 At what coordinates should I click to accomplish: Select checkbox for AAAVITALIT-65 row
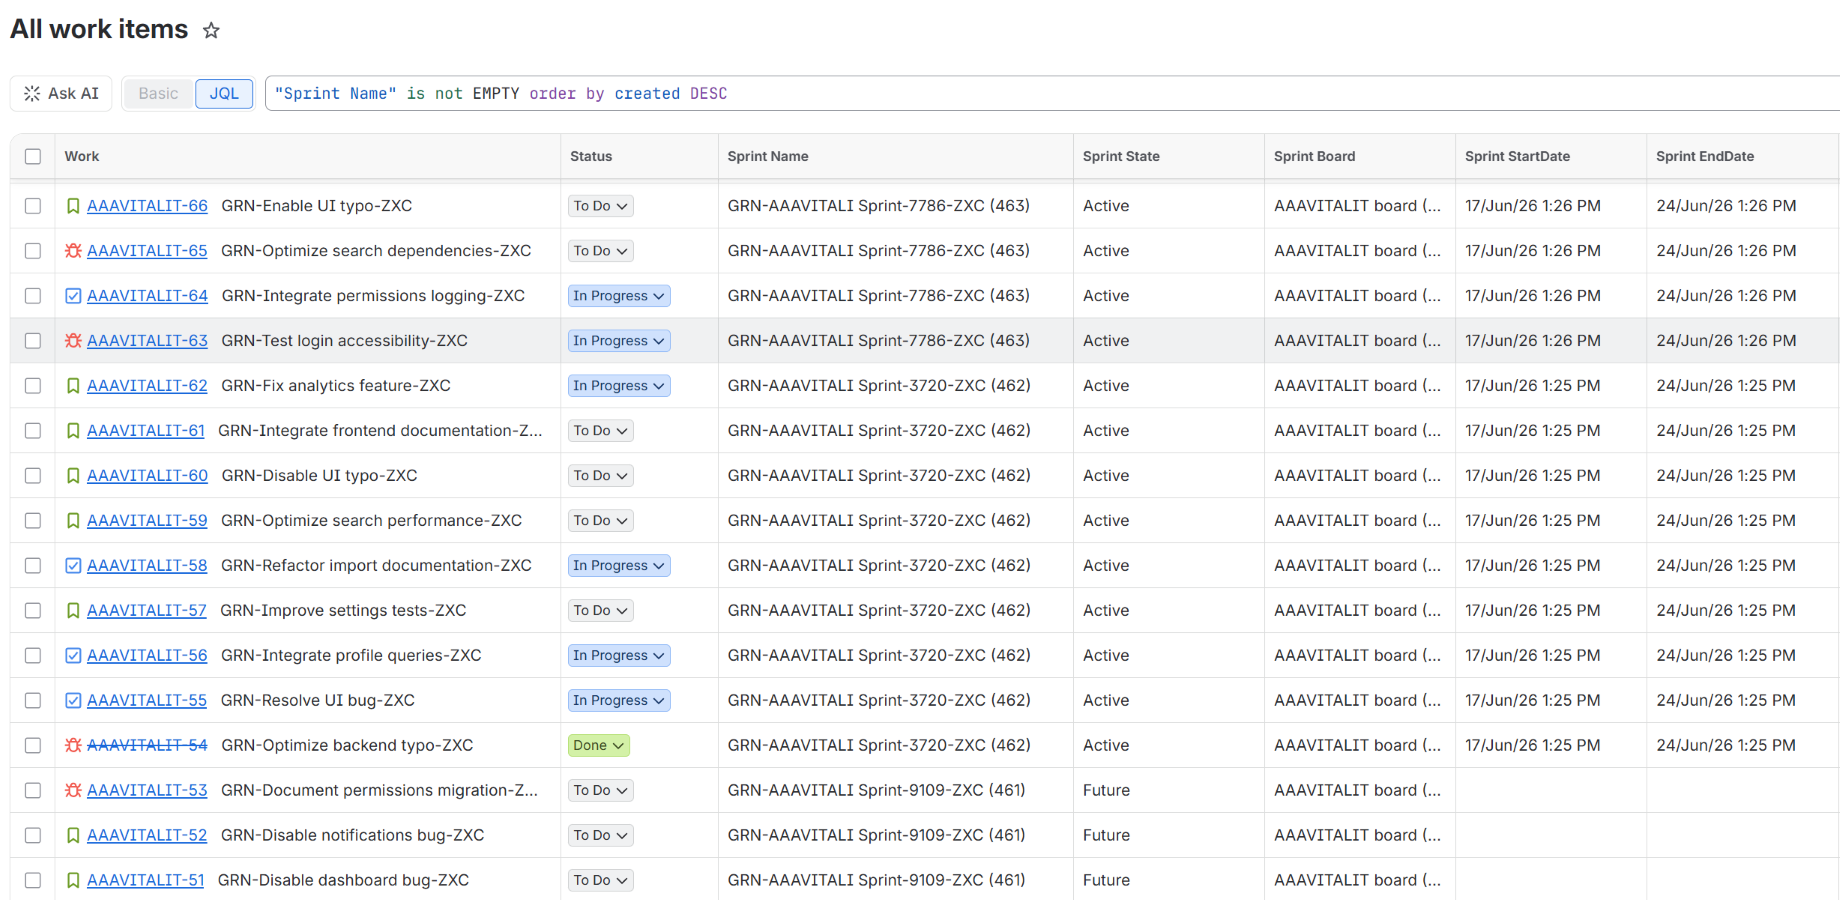[x=33, y=251]
